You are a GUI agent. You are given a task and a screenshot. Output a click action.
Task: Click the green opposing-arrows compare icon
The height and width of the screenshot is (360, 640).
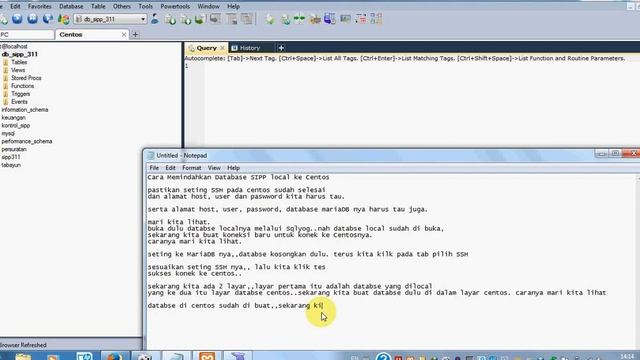(x=300, y=19)
